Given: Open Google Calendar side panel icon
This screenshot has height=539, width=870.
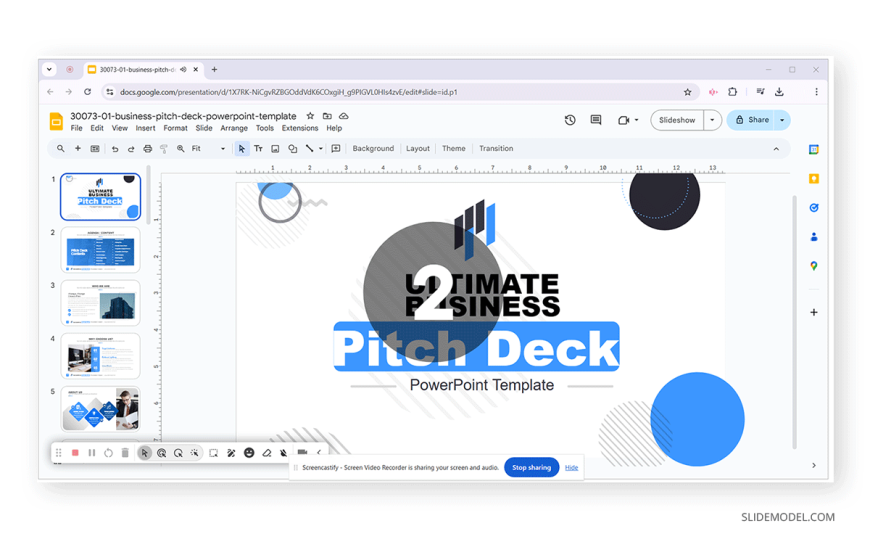Looking at the screenshot, I should [813, 150].
